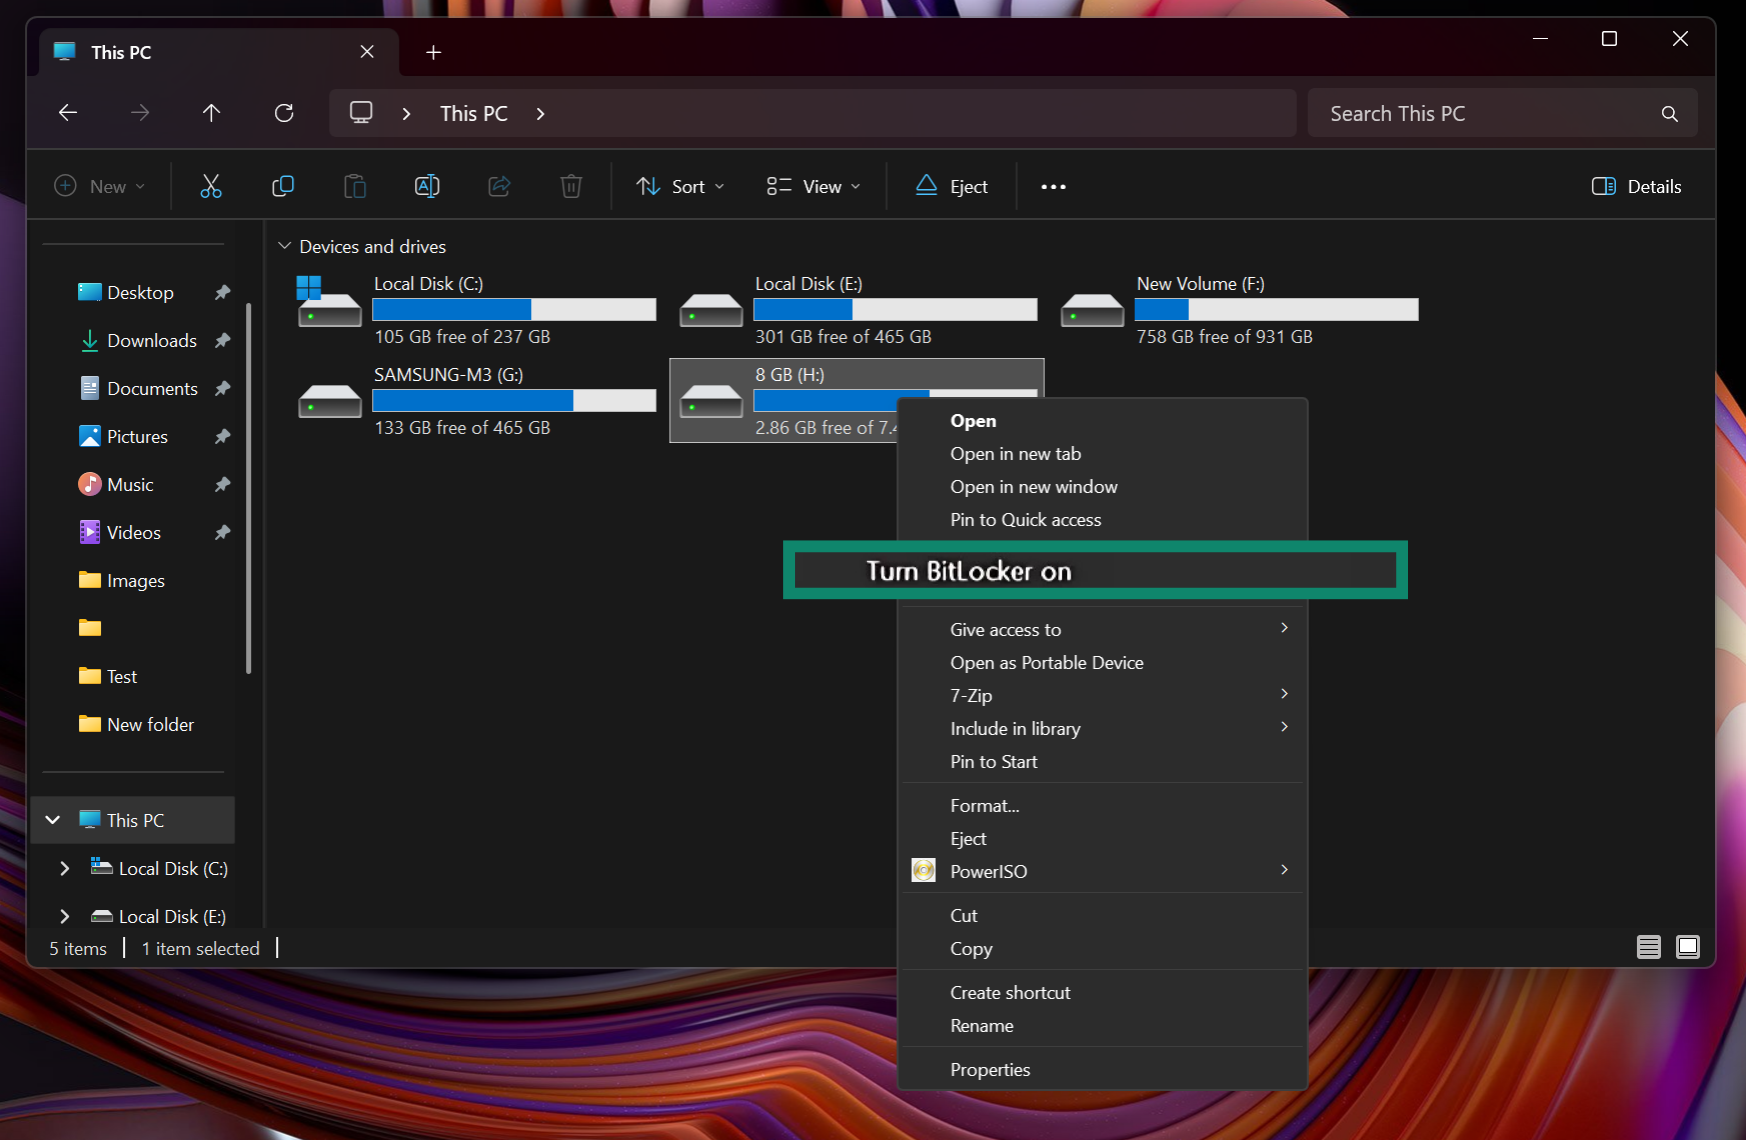Open the Sort dropdown
1746x1140 pixels.
pyautogui.click(x=679, y=186)
